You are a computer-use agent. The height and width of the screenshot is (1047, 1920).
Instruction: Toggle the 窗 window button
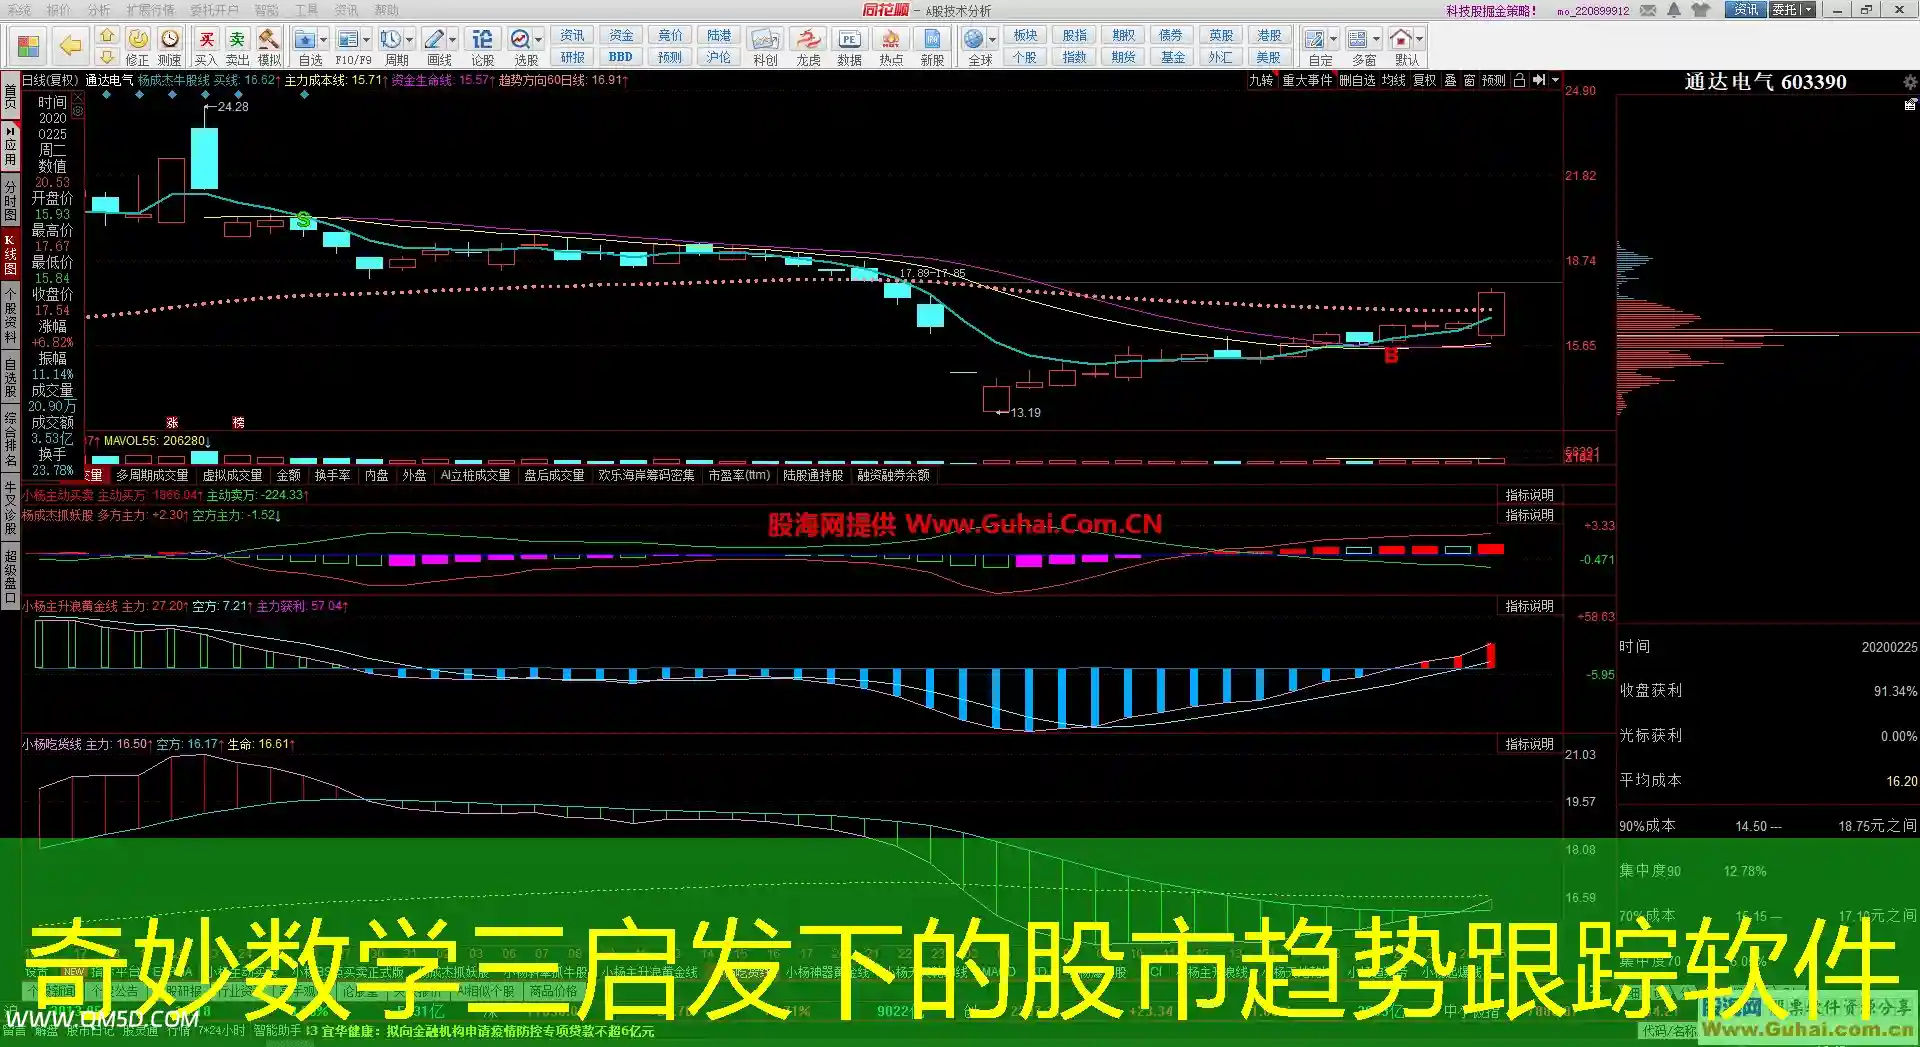(1469, 80)
